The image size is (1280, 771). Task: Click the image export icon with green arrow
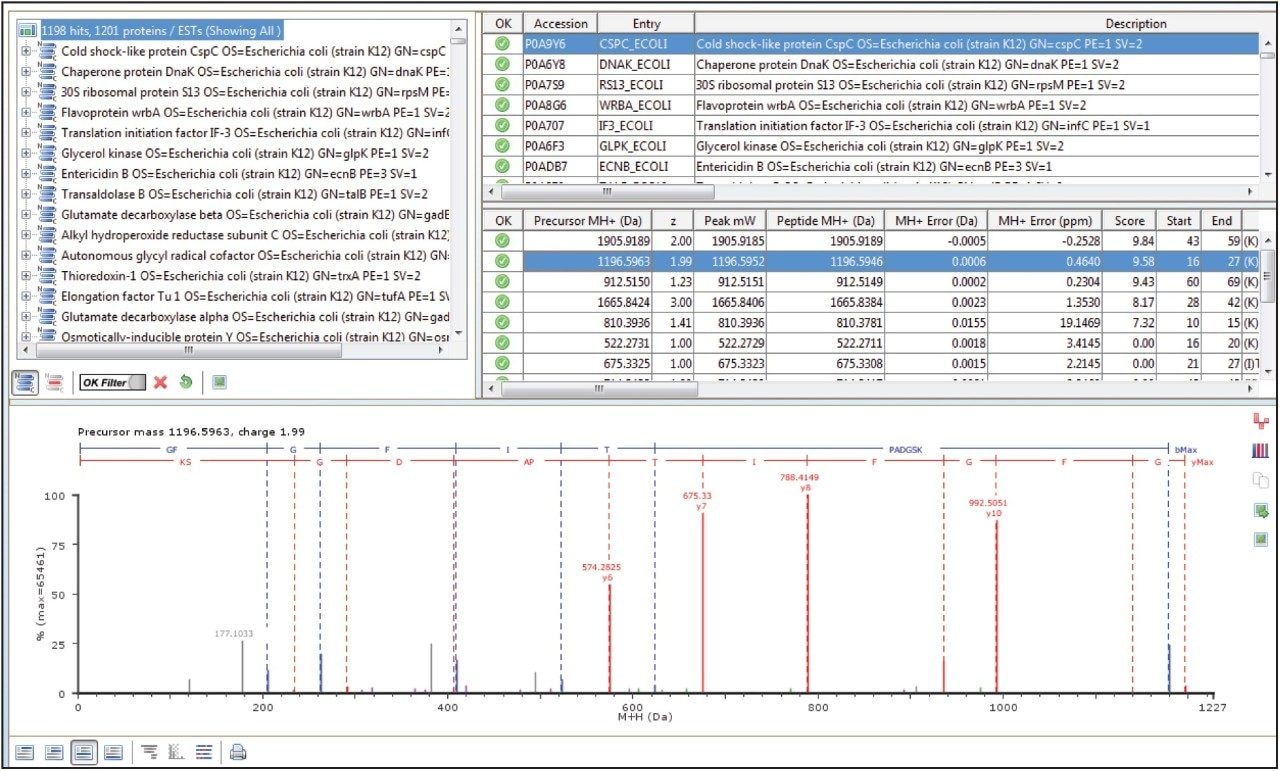tap(1260, 511)
